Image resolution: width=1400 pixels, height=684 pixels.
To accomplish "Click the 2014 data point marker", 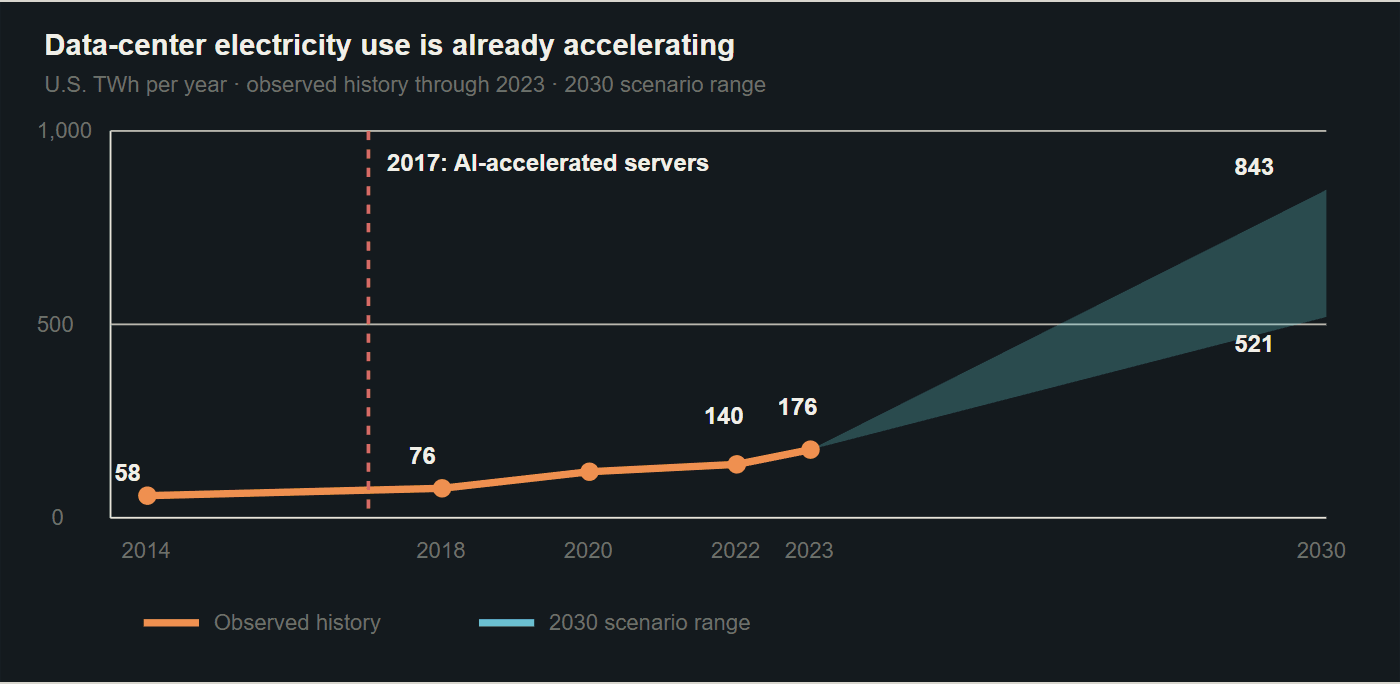I will pos(147,495).
